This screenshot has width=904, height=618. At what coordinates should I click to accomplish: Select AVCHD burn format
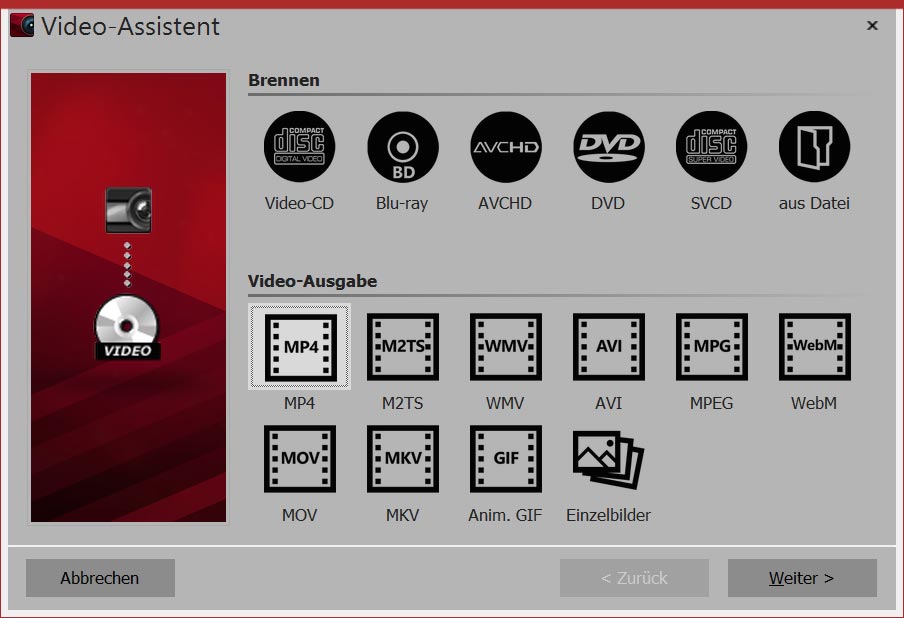click(505, 147)
